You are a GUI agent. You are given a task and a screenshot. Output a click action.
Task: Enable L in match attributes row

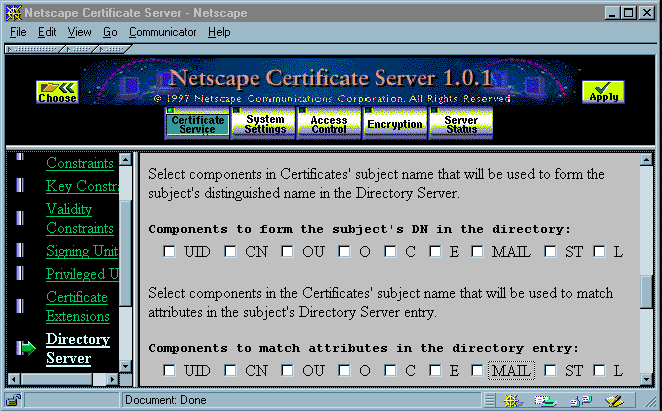[x=599, y=370]
